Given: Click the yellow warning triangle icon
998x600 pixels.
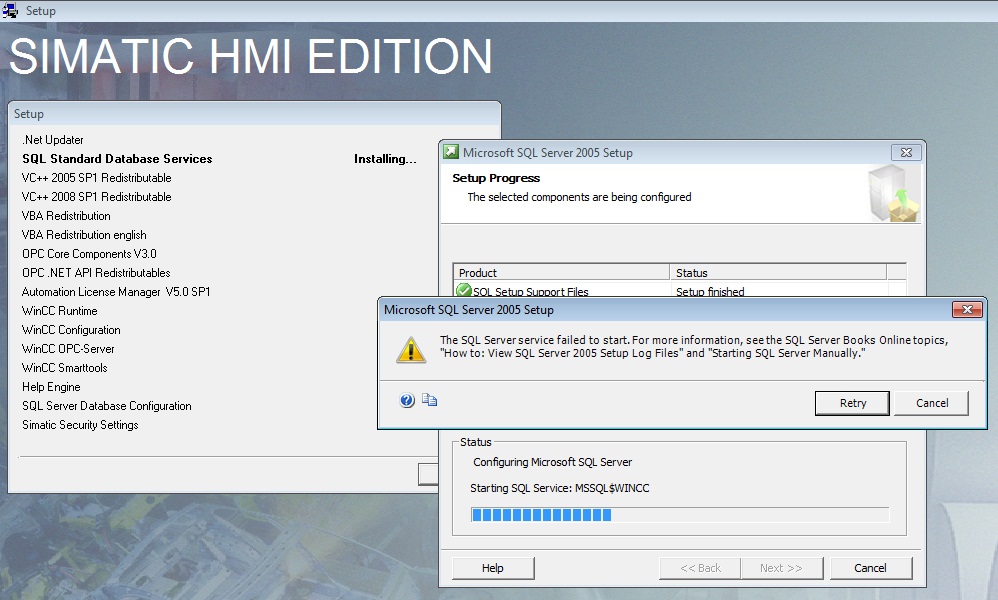Looking at the screenshot, I should pos(411,349).
